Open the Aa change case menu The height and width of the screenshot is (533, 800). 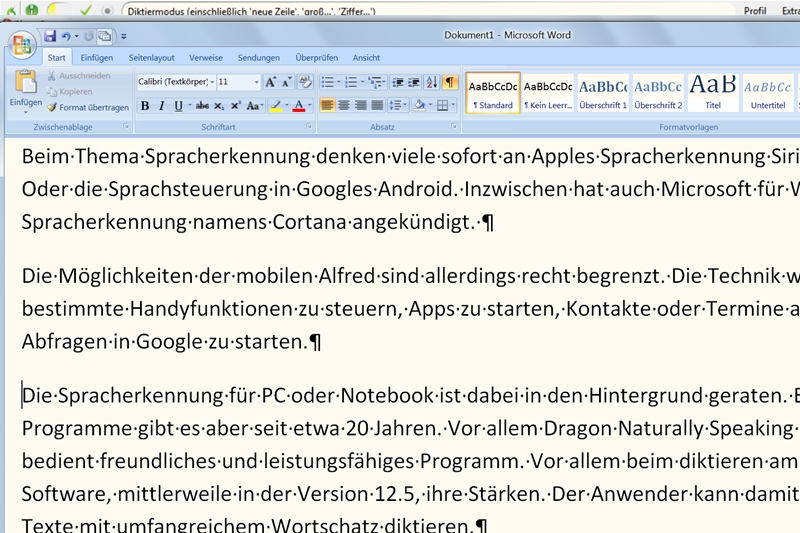[254, 106]
